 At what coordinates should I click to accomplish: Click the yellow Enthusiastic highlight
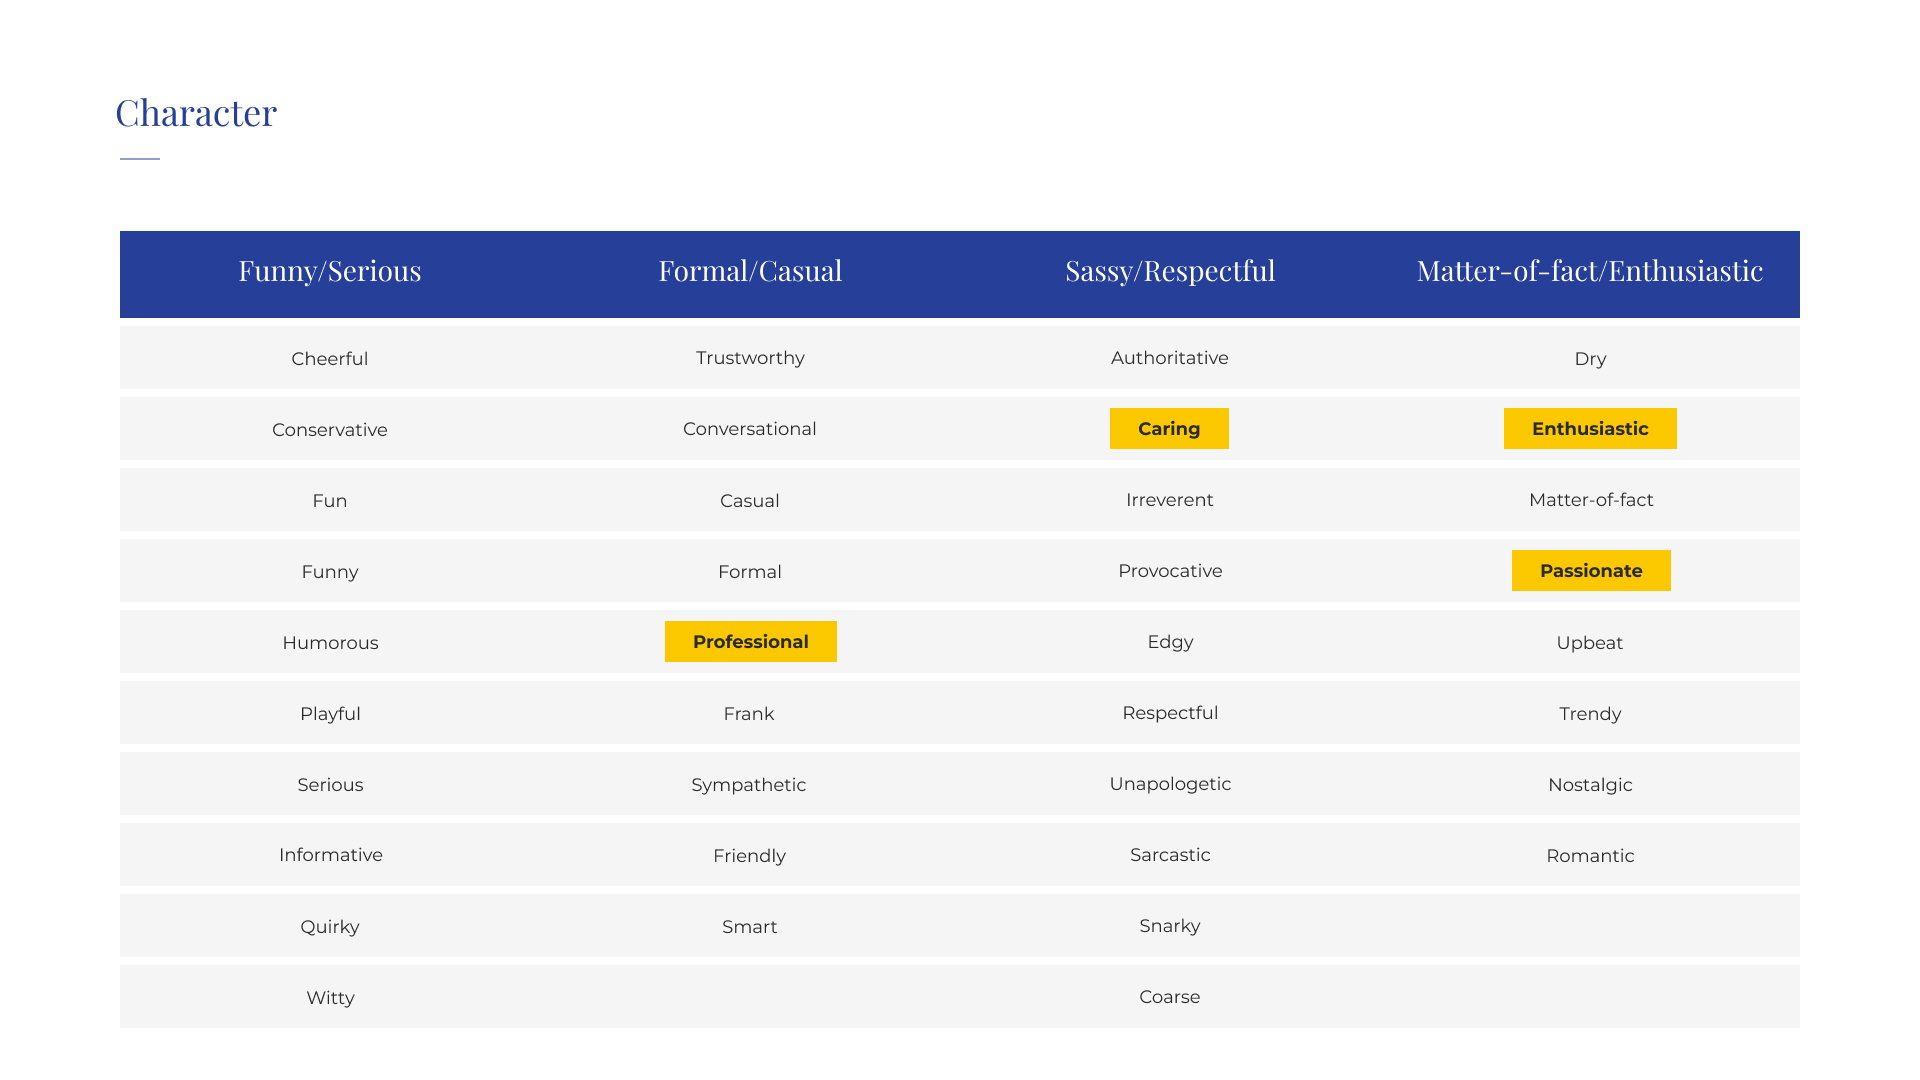coord(1590,428)
